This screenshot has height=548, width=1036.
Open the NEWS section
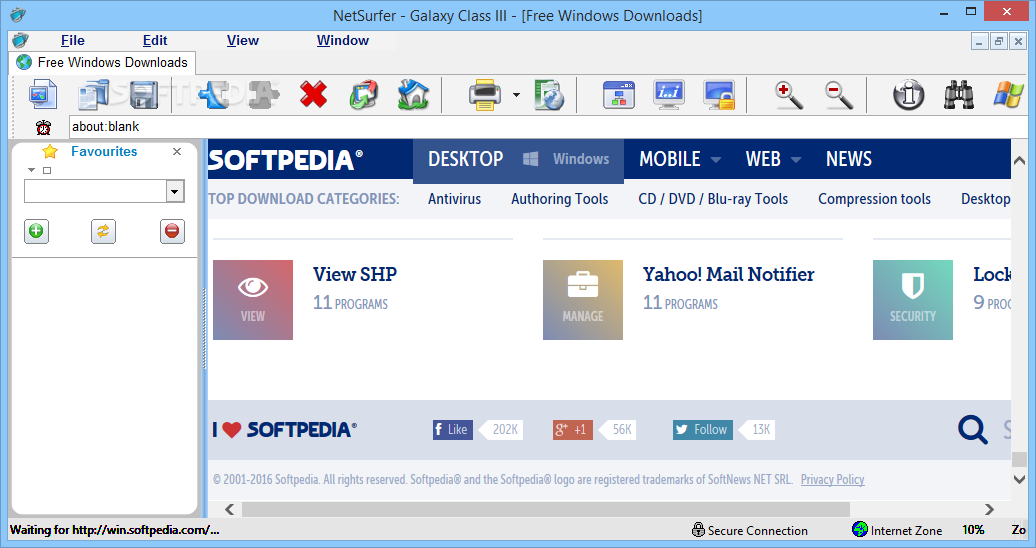848,159
